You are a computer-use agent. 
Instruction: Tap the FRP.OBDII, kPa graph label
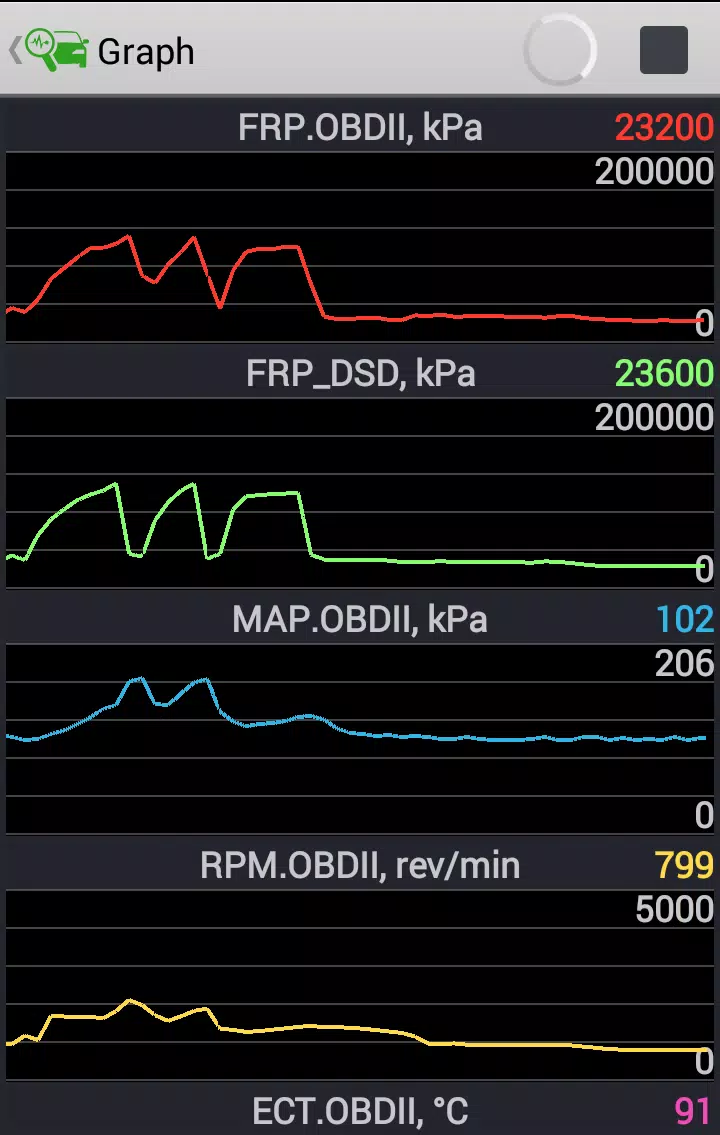click(360, 128)
